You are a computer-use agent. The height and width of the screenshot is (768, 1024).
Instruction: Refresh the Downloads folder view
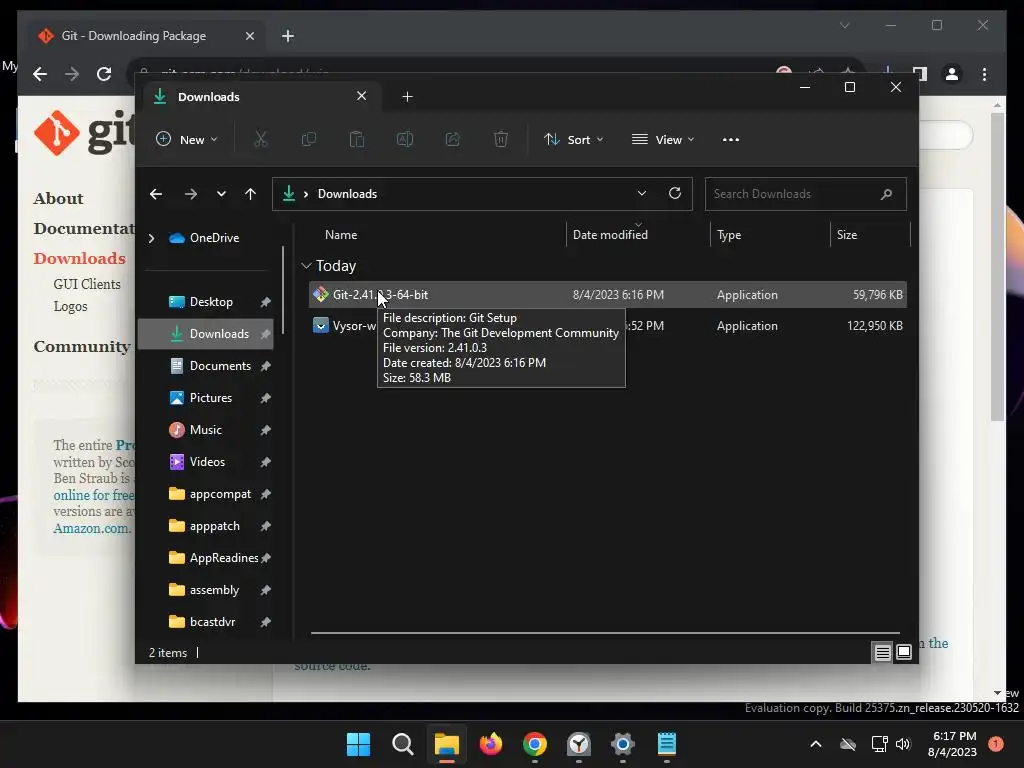click(675, 193)
